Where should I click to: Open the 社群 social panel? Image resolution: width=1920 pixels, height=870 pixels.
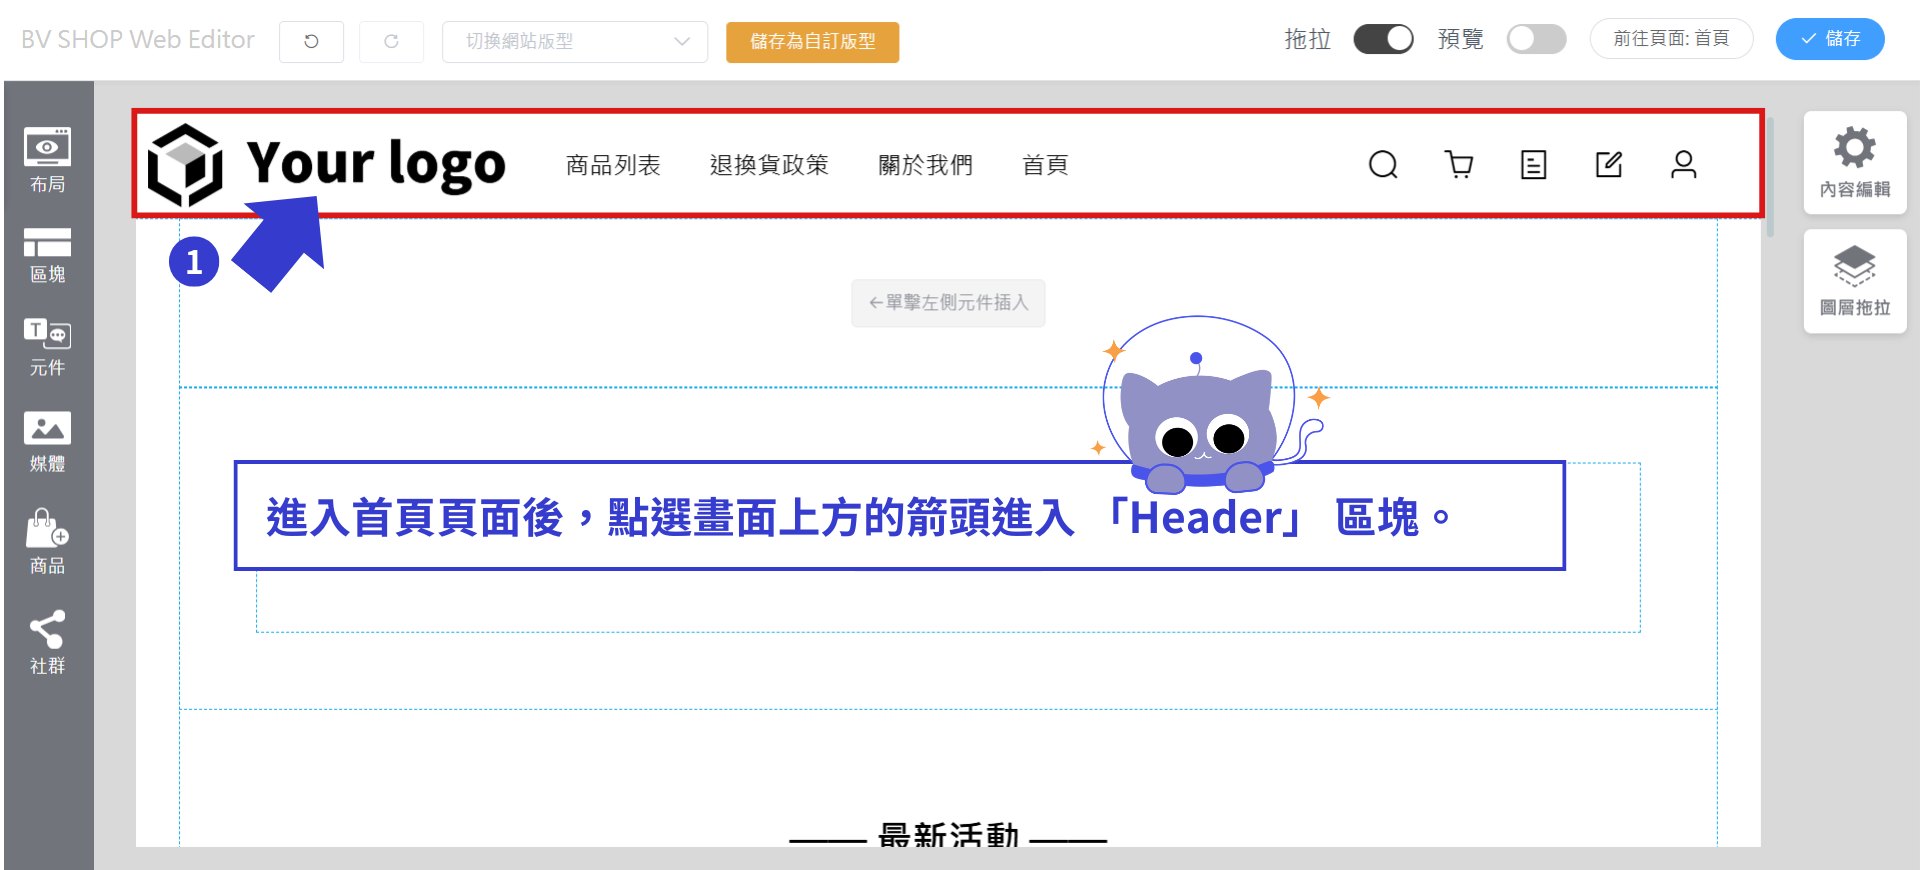pyautogui.click(x=48, y=643)
